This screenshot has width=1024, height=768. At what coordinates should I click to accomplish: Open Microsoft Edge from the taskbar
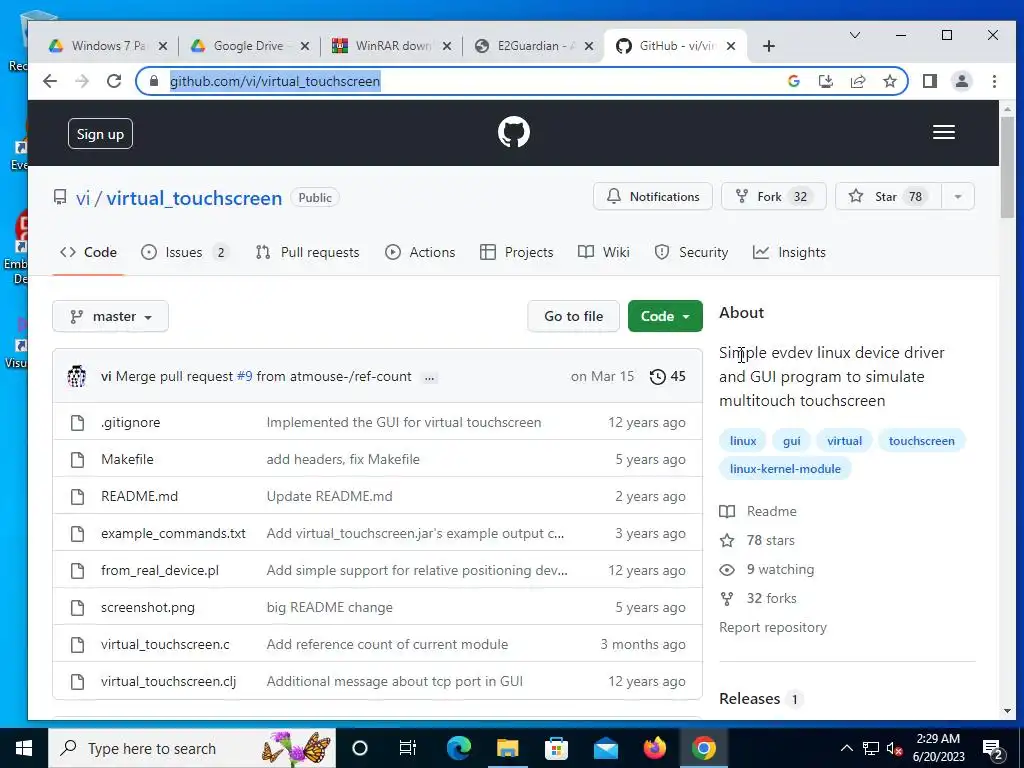coord(458,748)
